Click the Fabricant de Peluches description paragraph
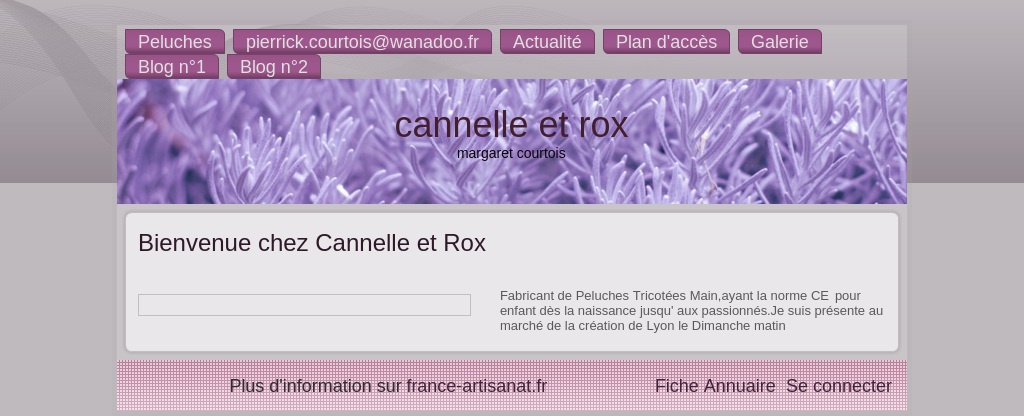Viewport: 1024px width, 416px height. [692, 311]
